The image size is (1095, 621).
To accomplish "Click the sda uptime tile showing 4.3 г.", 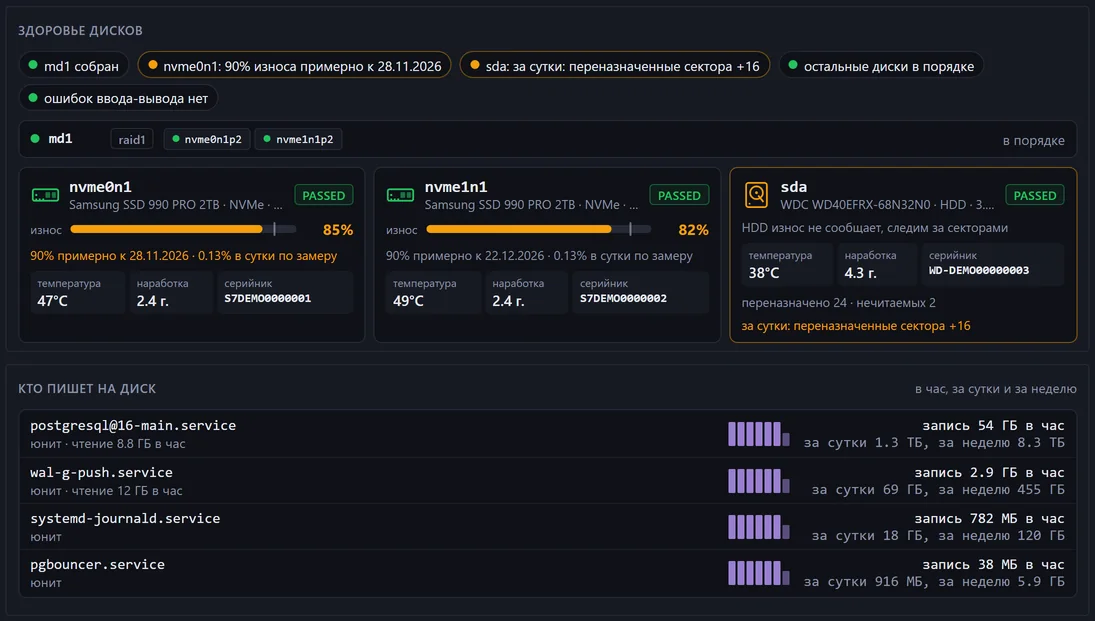I will pyautogui.click(x=877, y=265).
